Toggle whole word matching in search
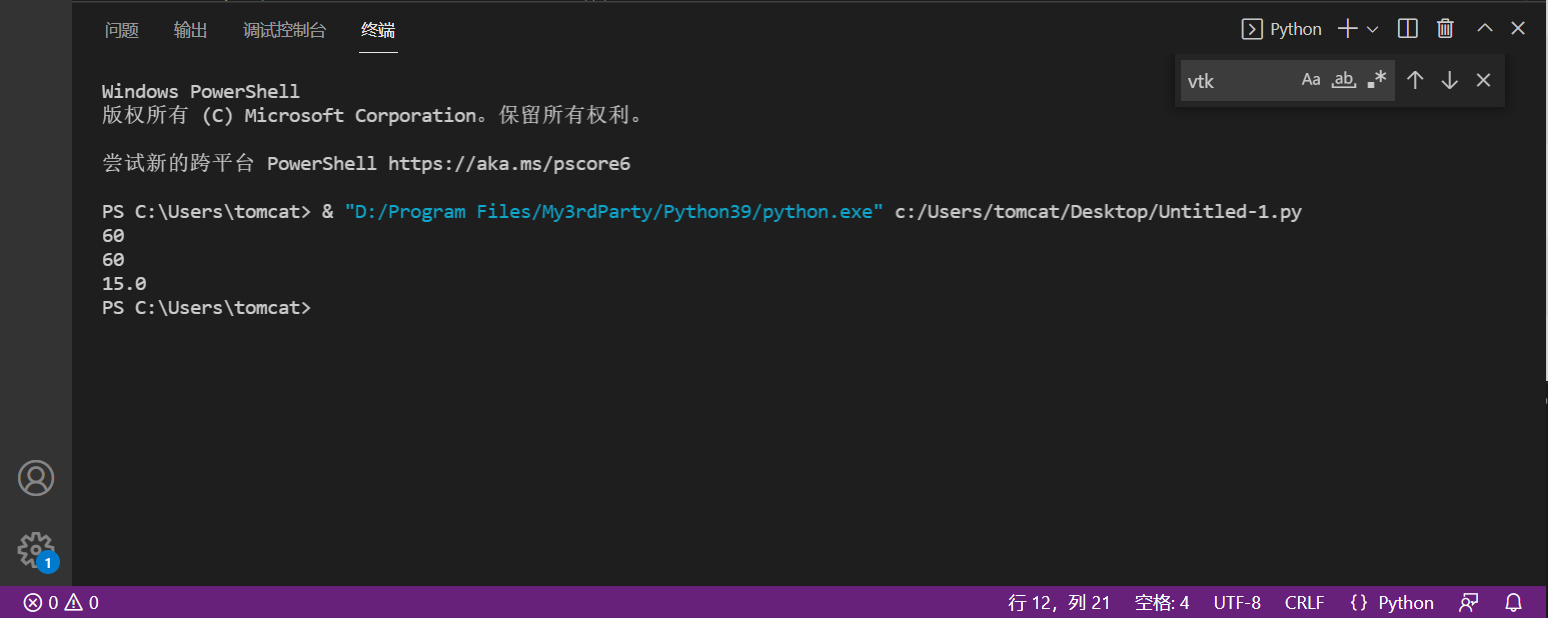1548x618 pixels. 1343,79
